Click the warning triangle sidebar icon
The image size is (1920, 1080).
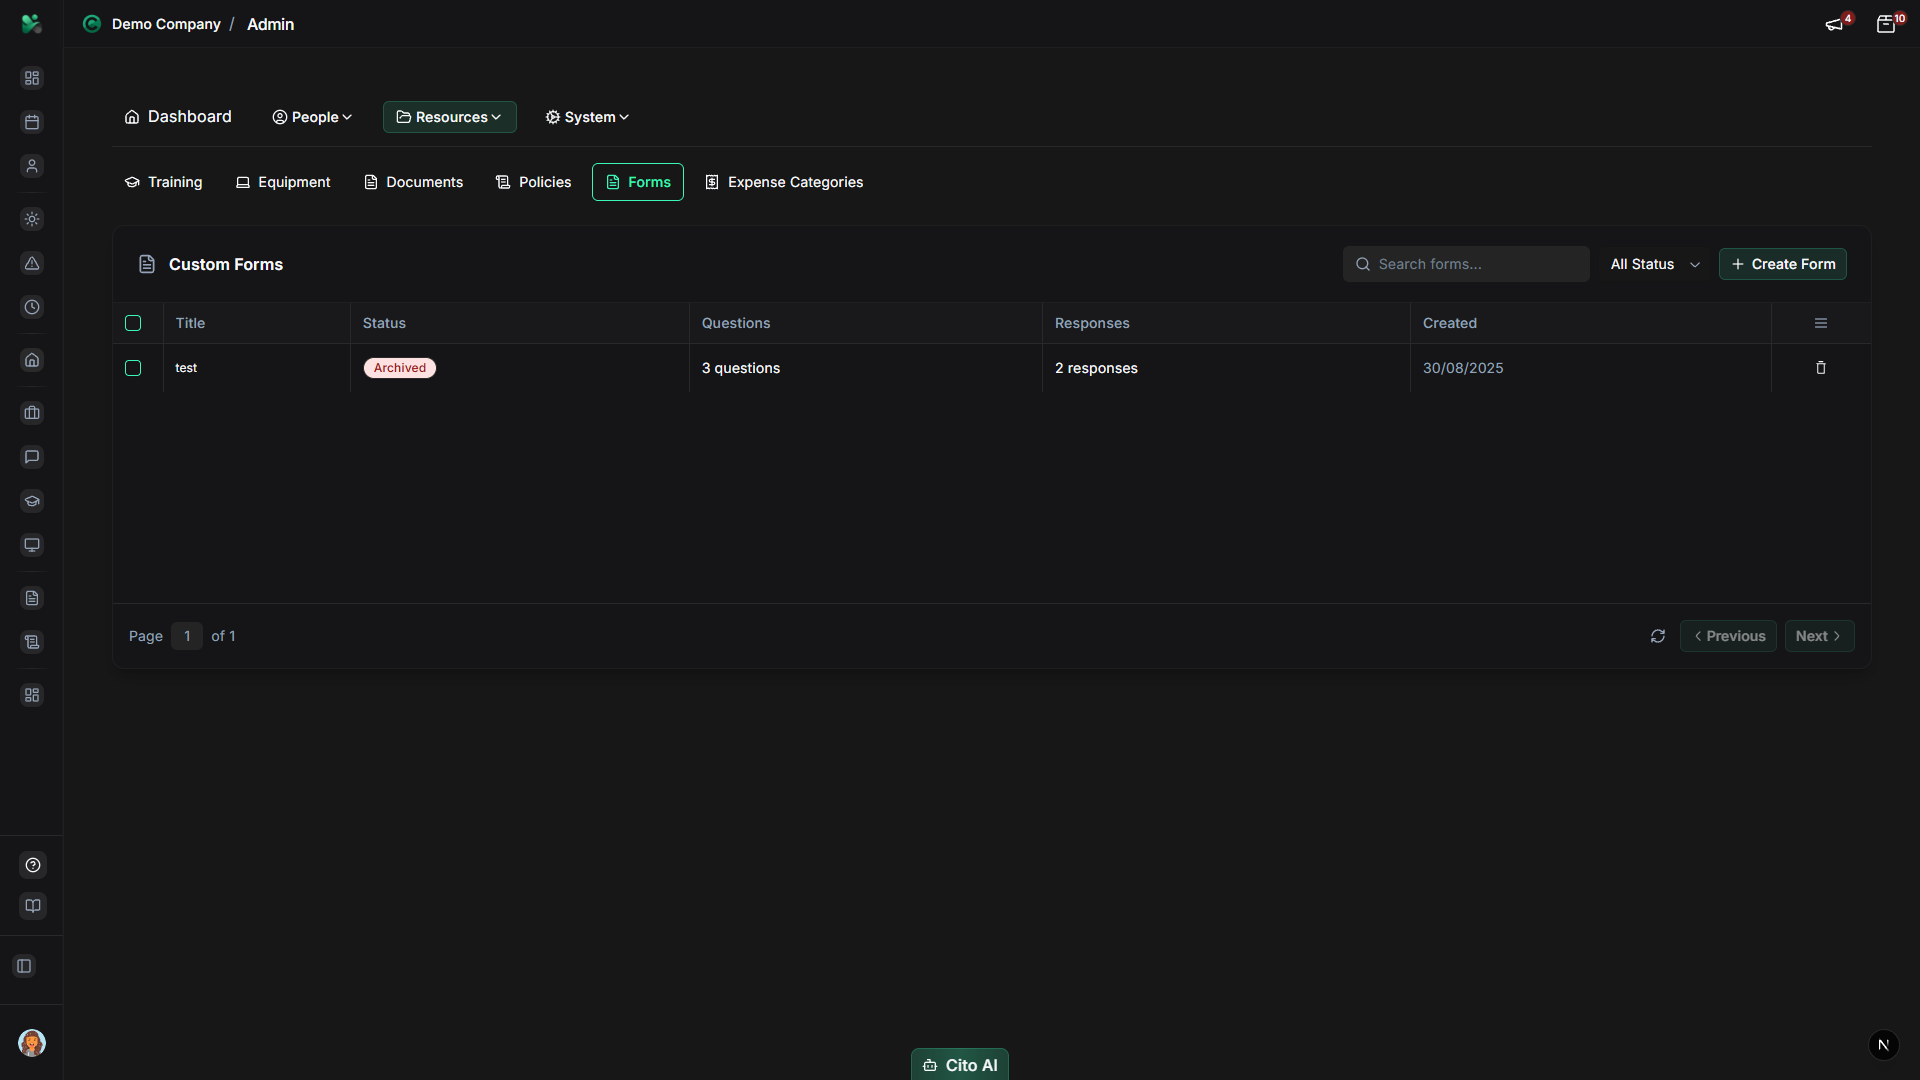click(32, 263)
